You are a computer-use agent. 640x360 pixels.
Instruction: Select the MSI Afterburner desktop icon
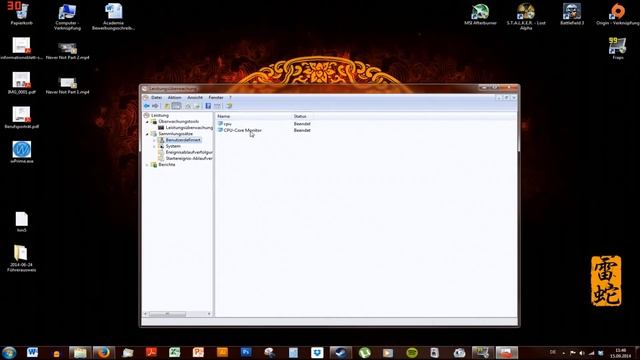pyautogui.click(x=480, y=14)
